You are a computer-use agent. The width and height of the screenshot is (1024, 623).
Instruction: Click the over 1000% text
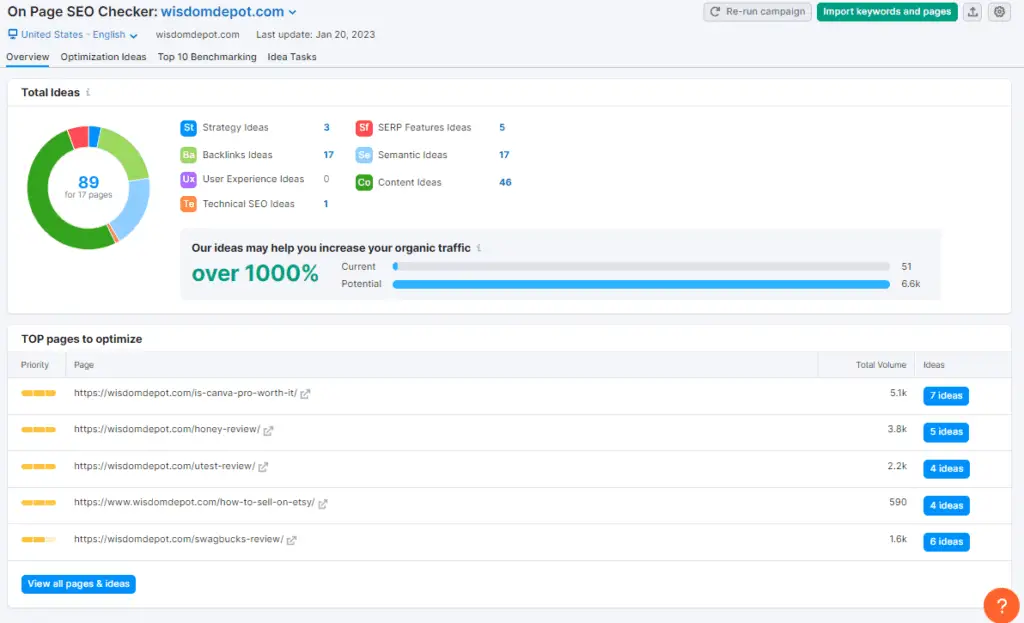pyautogui.click(x=255, y=273)
